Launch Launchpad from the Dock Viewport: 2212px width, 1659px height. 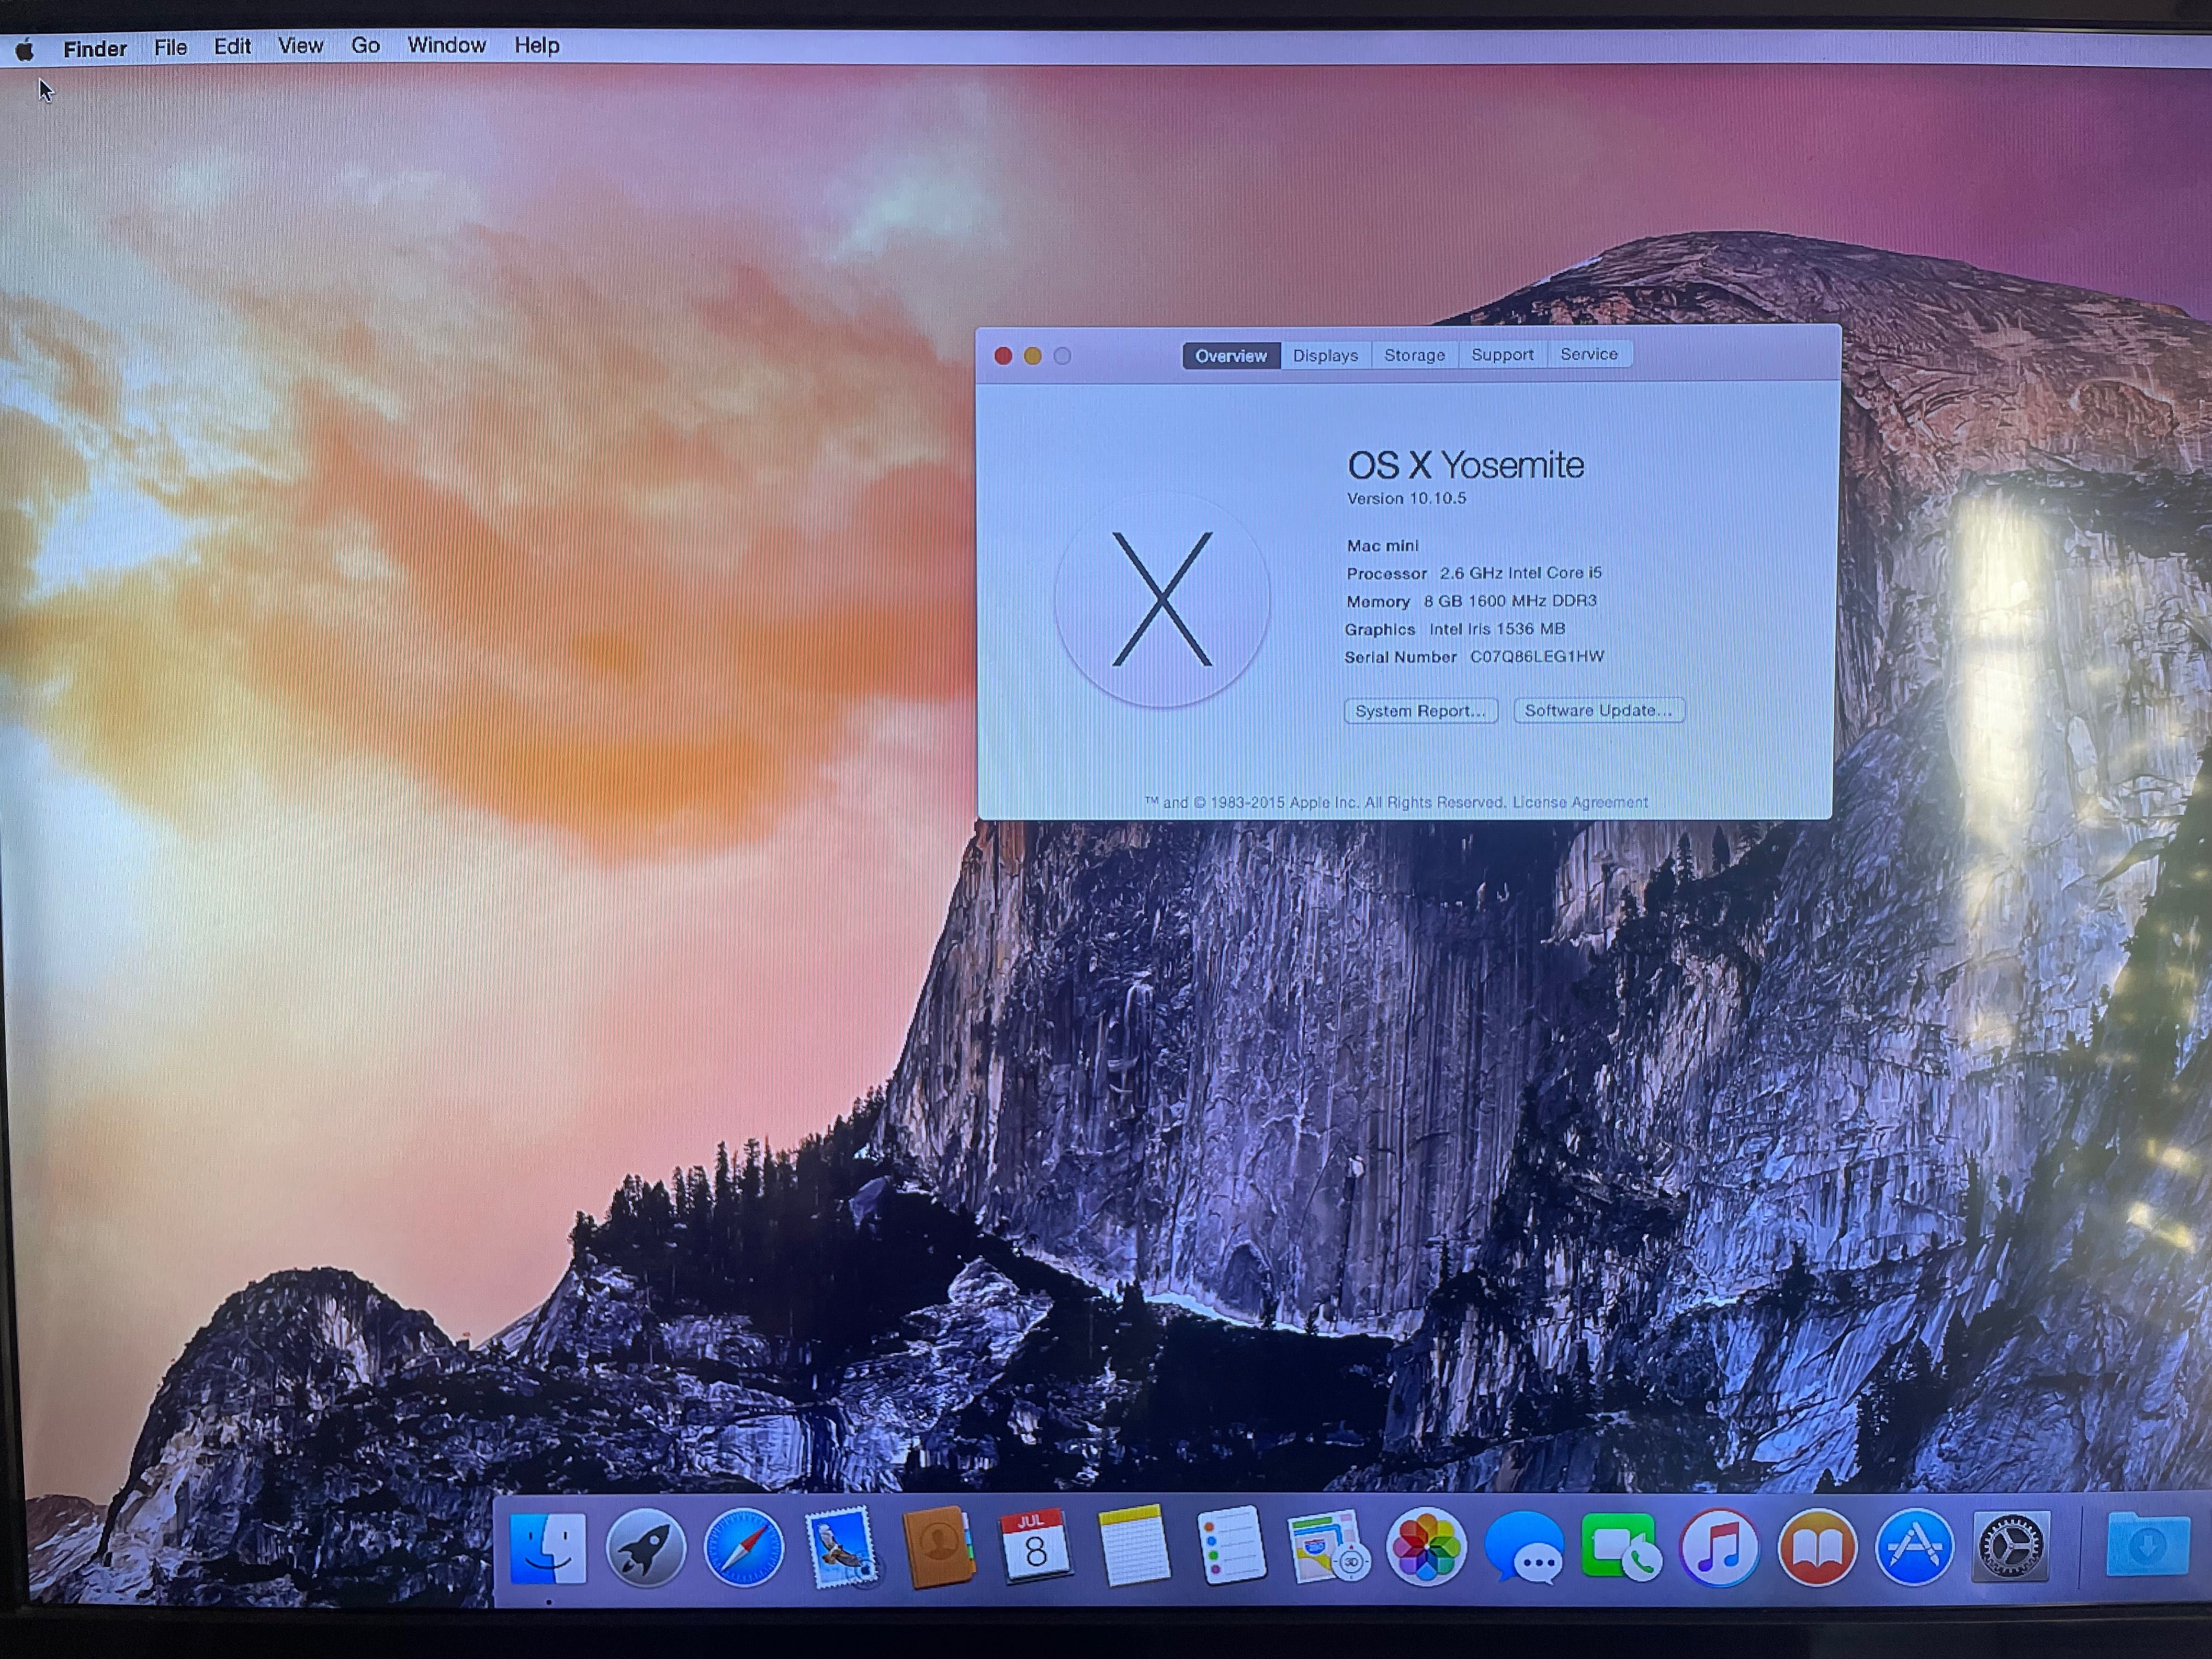[646, 1548]
